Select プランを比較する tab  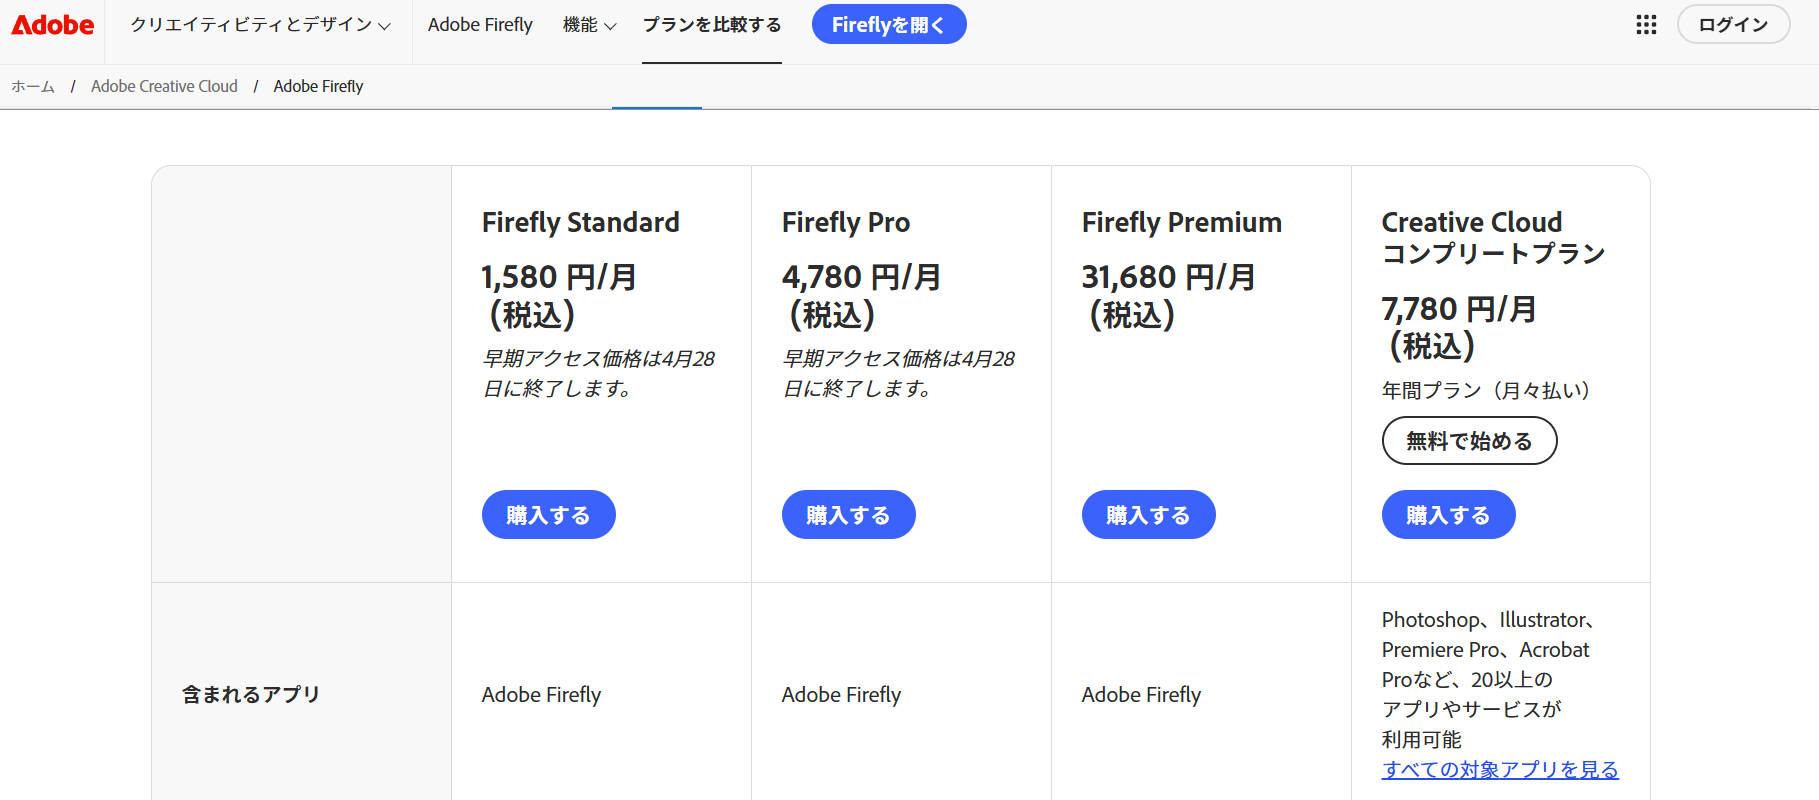(712, 25)
